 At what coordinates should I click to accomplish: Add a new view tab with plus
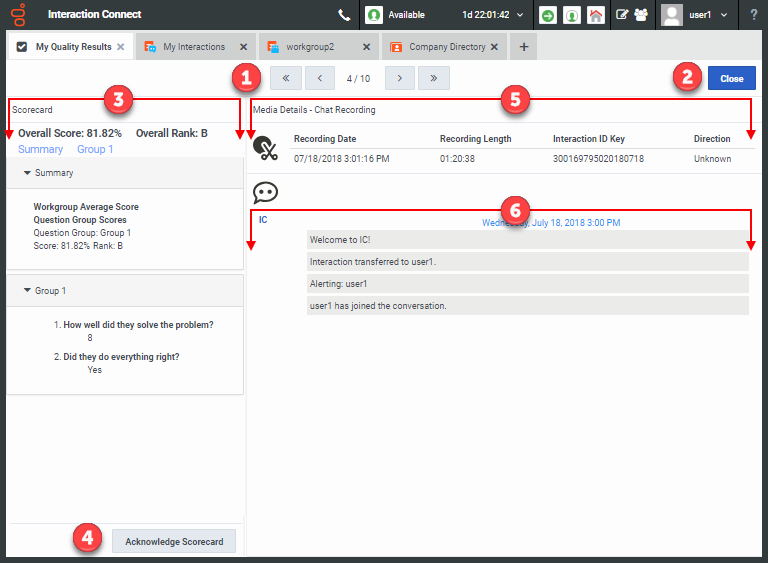coord(523,47)
